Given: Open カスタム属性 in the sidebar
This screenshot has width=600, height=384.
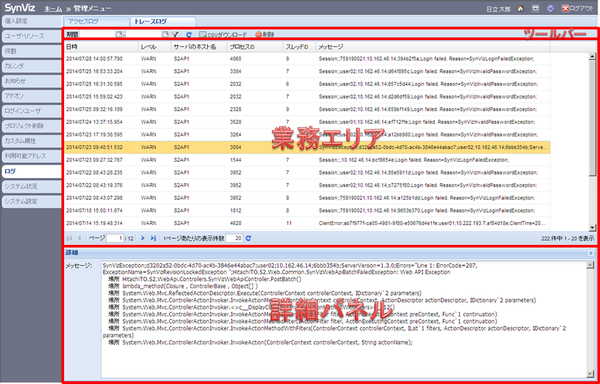Looking at the screenshot, I should (31, 141).
